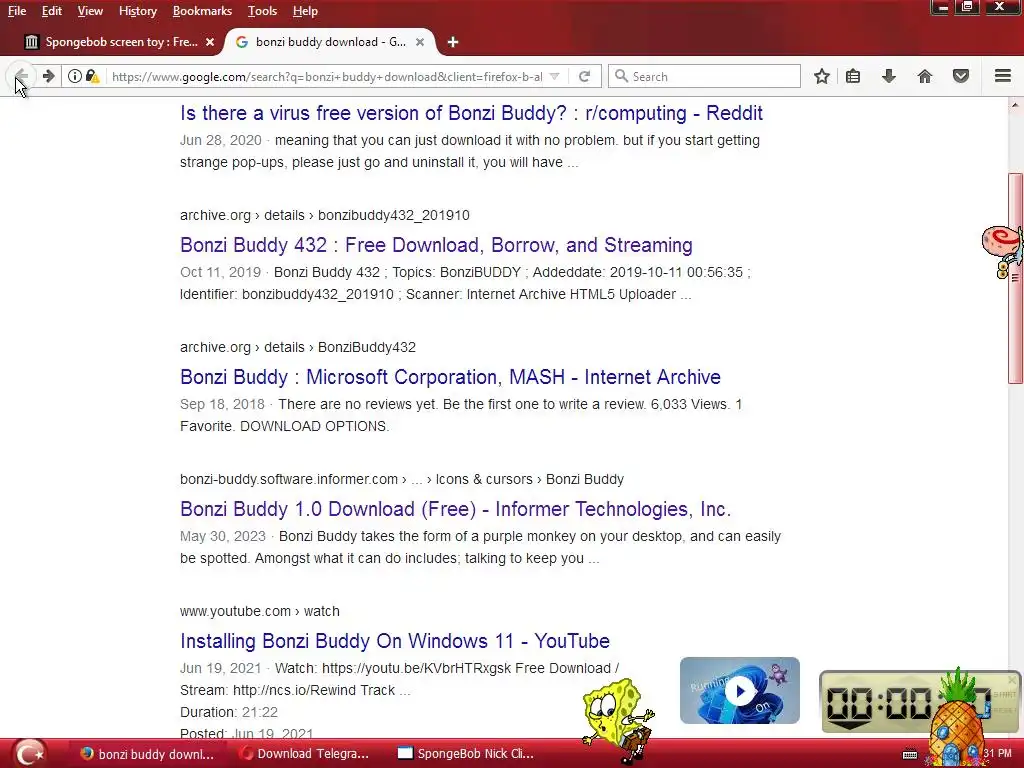Click the on-screen keyboard tray icon
This screenshot has height=768, width=1024.
[910, 754]
